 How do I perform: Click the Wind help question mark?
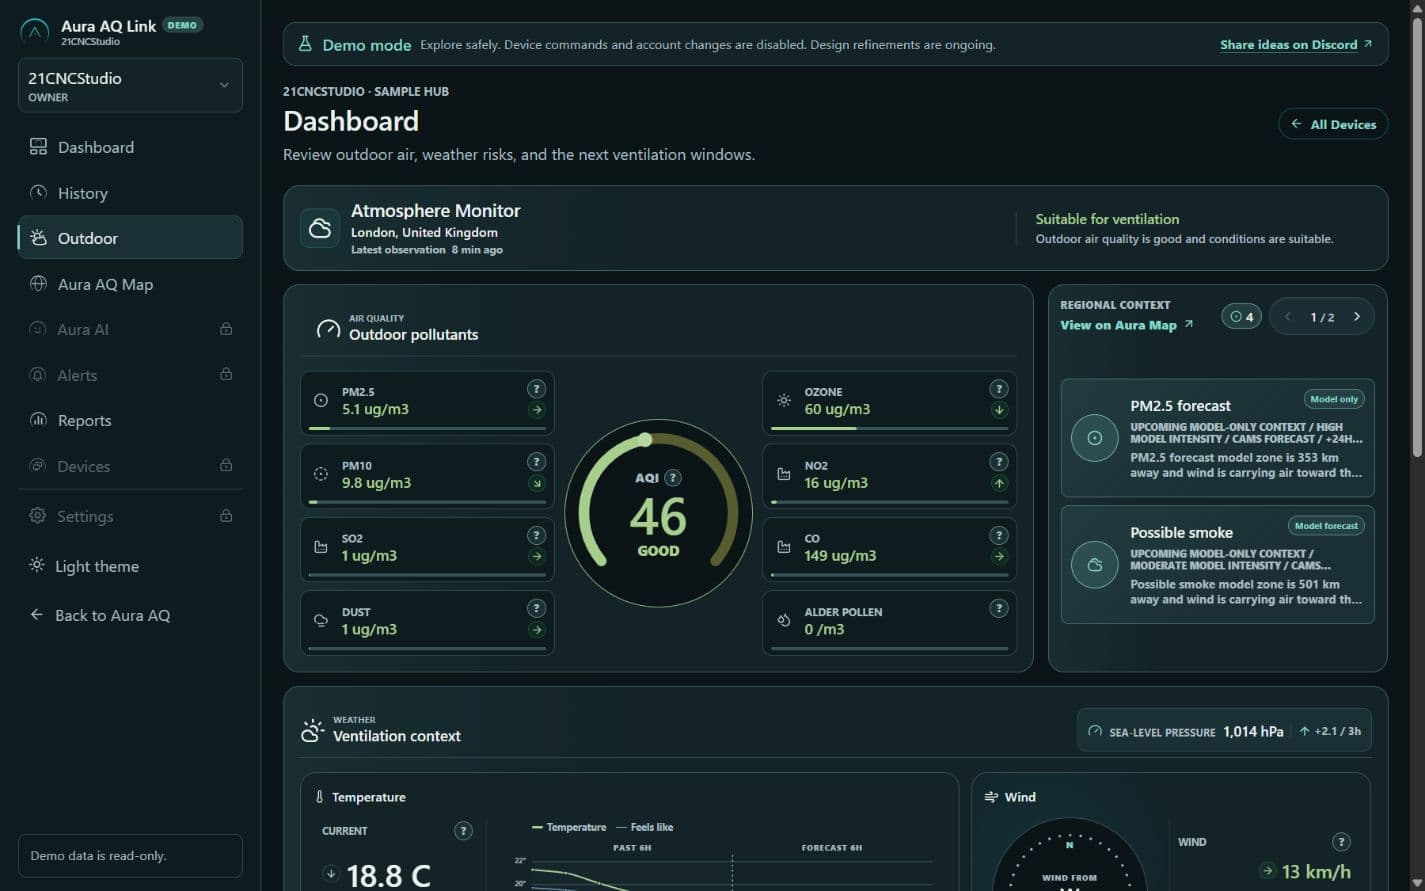pyautogui.click(x=1342, y=842)
